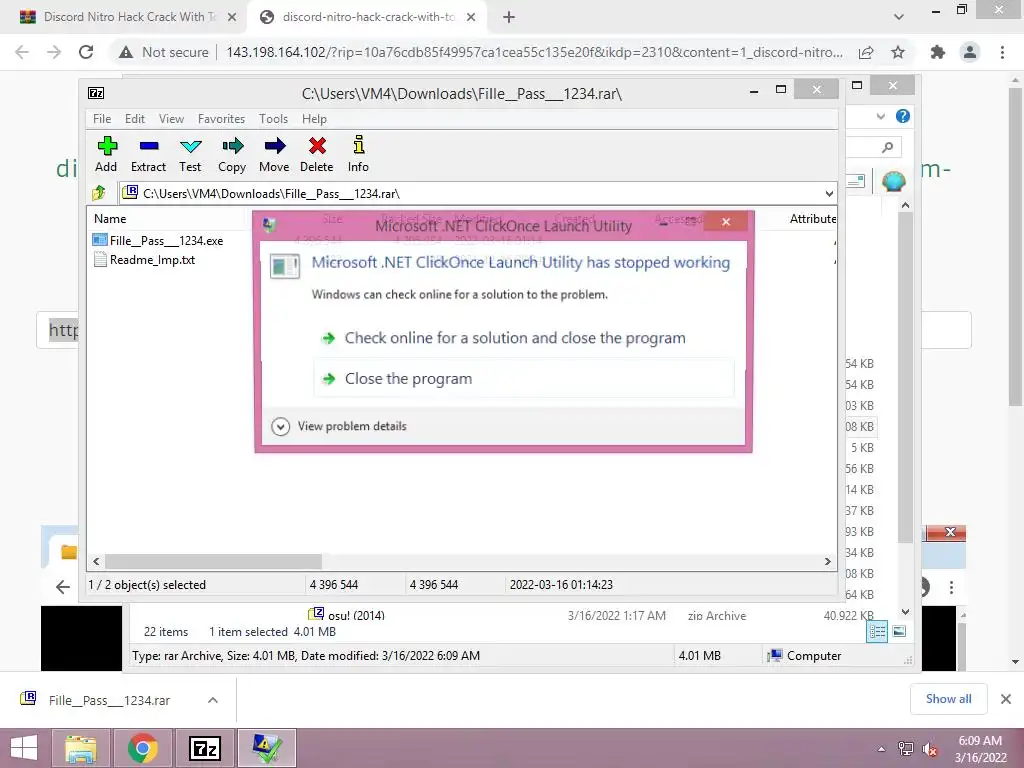Screen dimensions: 1024x768
Task: Click the page's back arrow below the 7-Zip window
Action: (x=63, y=587)
